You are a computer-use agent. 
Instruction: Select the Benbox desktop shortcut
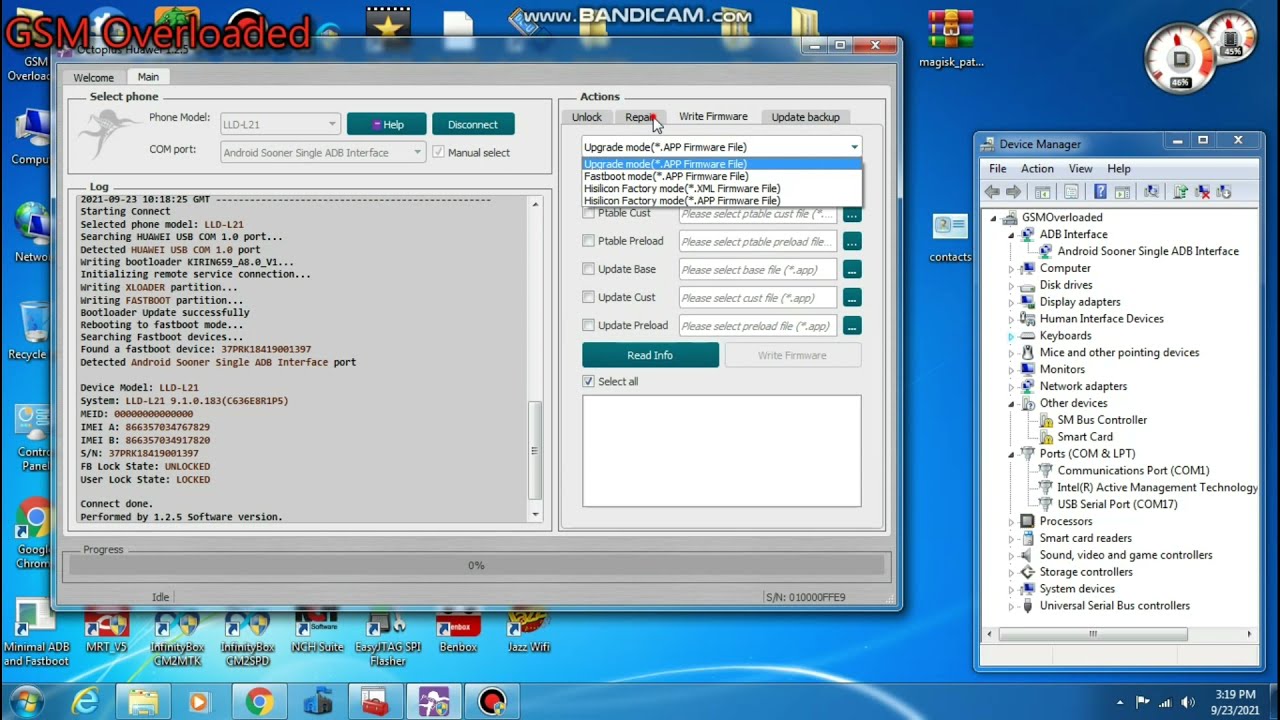pos(458,633)
